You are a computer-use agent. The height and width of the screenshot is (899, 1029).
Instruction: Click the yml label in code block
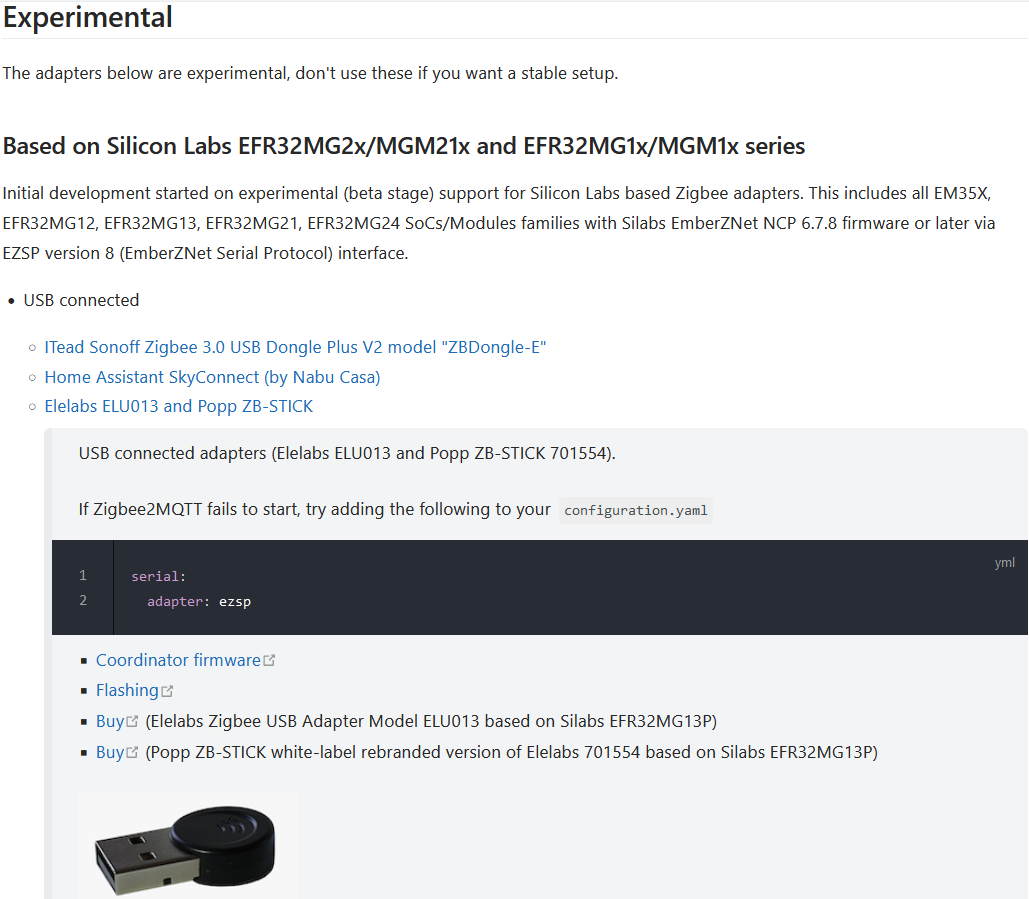(x=1005, y=562)
